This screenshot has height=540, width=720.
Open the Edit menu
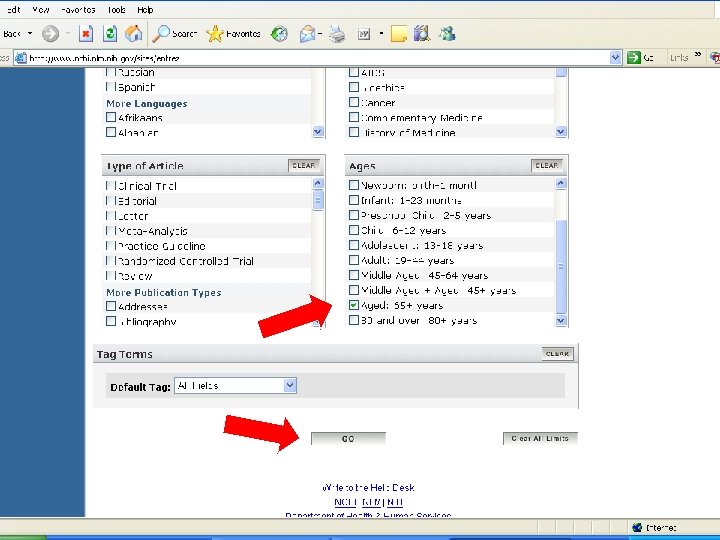point(13,10)
